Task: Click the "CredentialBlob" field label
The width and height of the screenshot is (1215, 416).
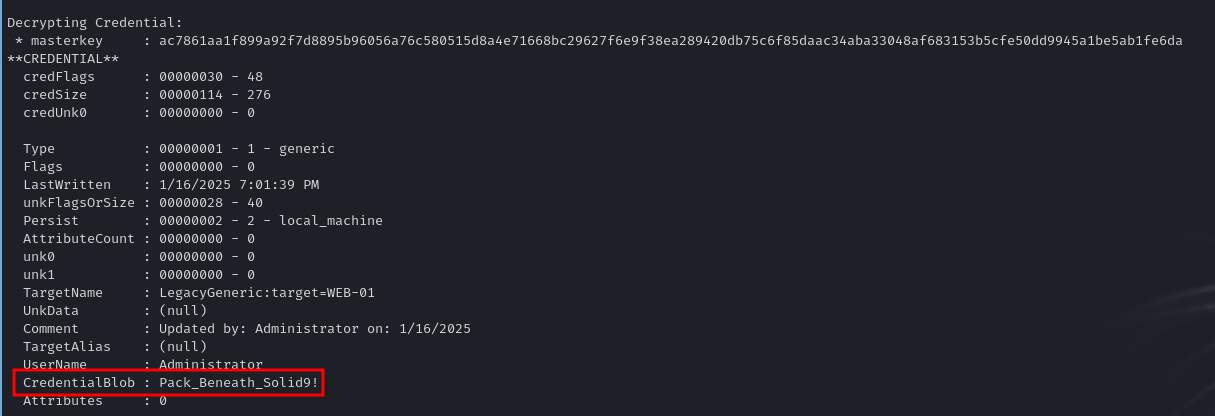Action: (79, 383)
